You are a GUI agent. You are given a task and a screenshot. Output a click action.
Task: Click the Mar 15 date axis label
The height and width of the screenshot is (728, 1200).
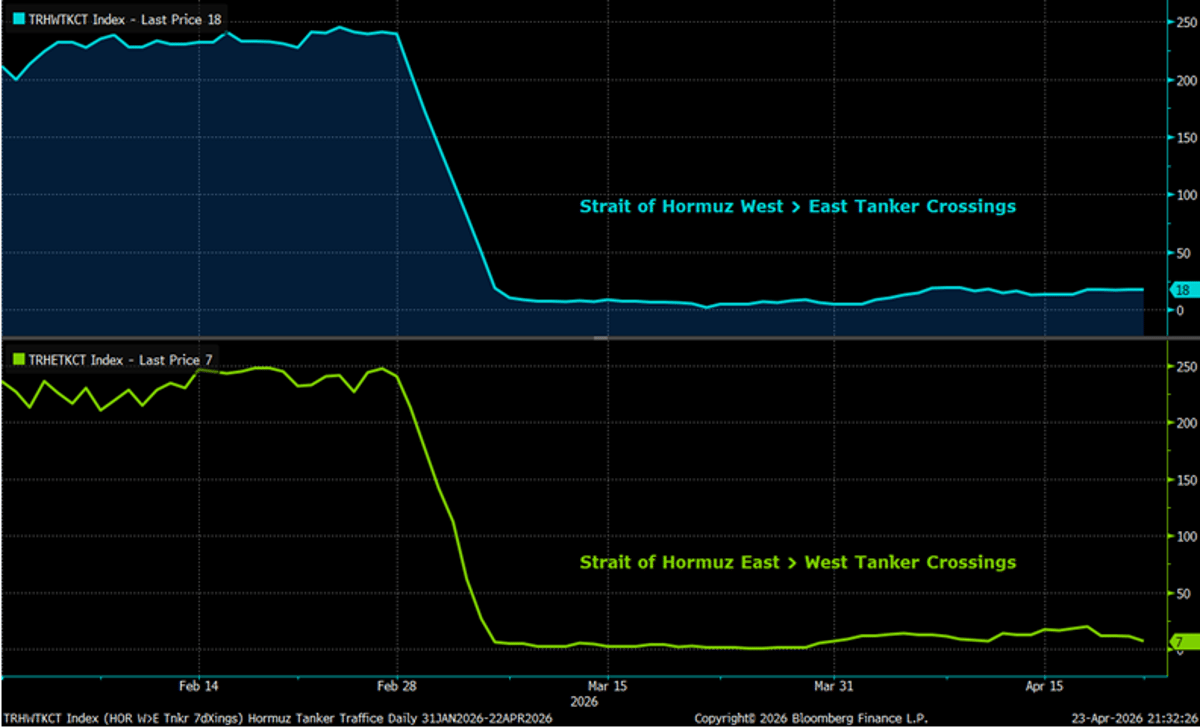(606, 687)
